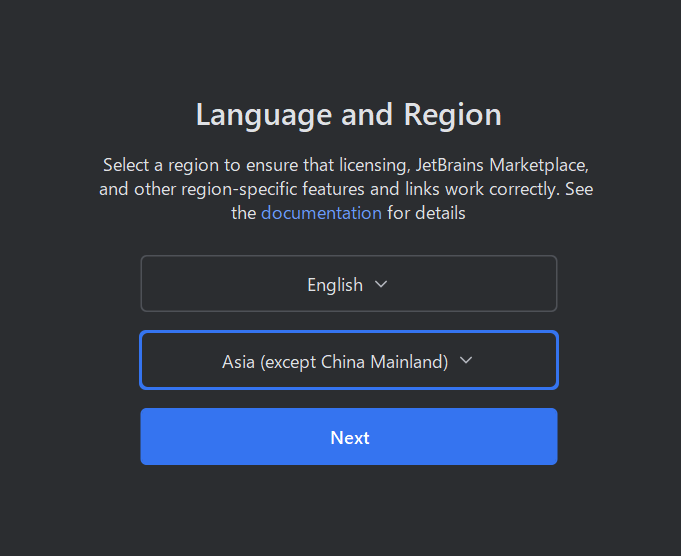The height and width of the screenshot is (556, 681).
Task: Open the documentation link
Action: pos(321,213)
